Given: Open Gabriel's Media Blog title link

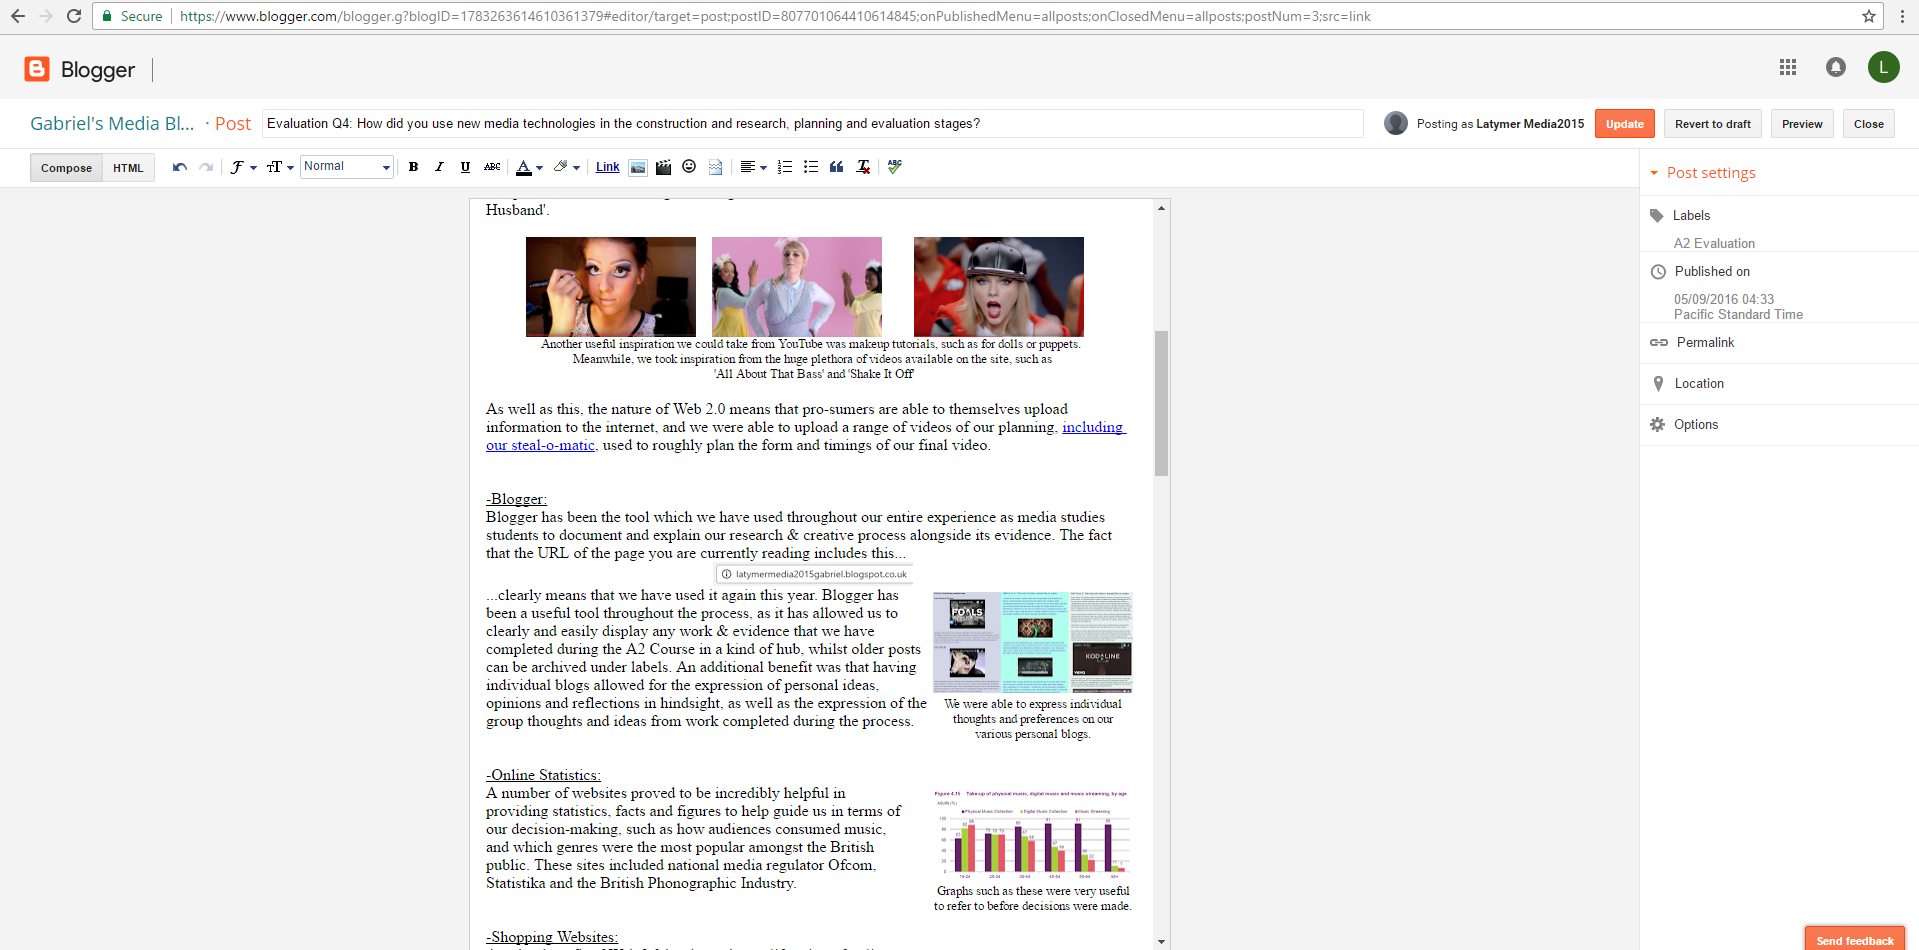Looking at the screenshot, I should [x=112, y=124].
